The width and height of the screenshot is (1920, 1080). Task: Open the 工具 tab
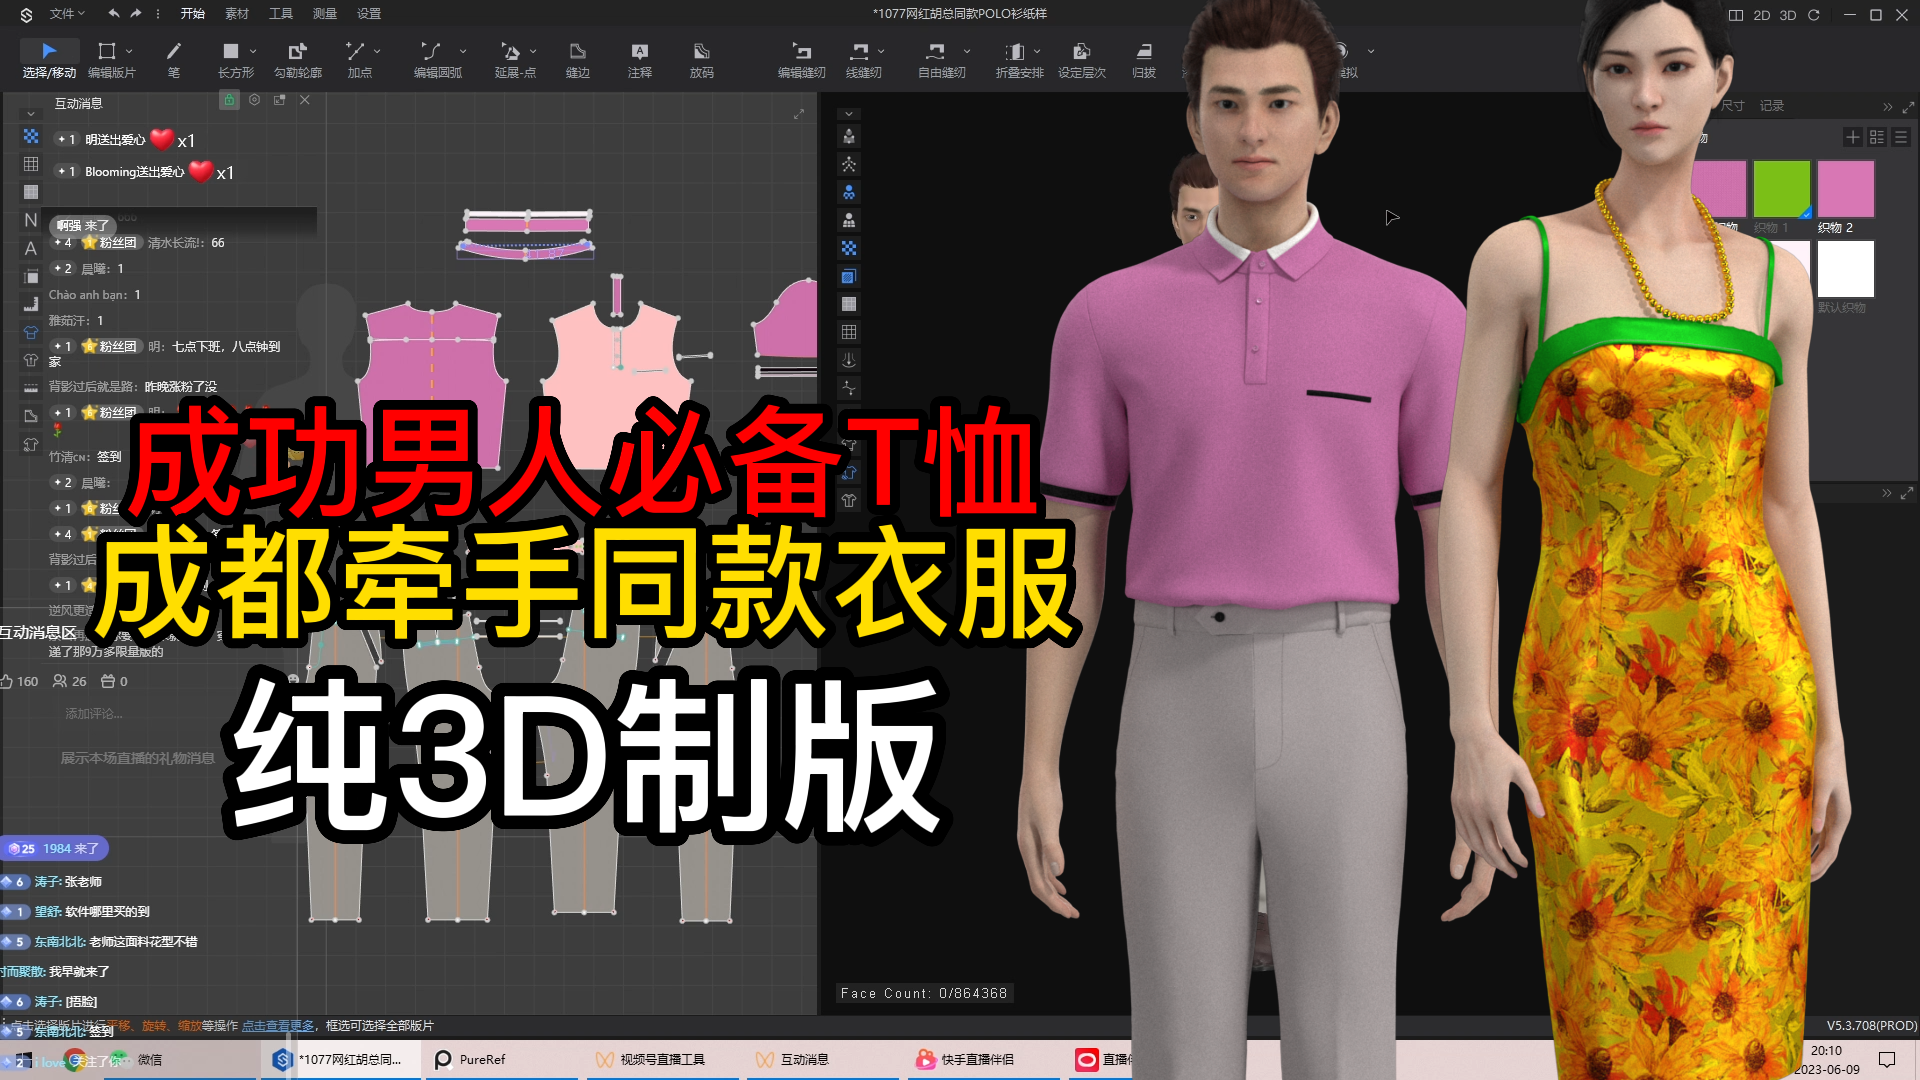pyautogui.click(x=281, y=14)
